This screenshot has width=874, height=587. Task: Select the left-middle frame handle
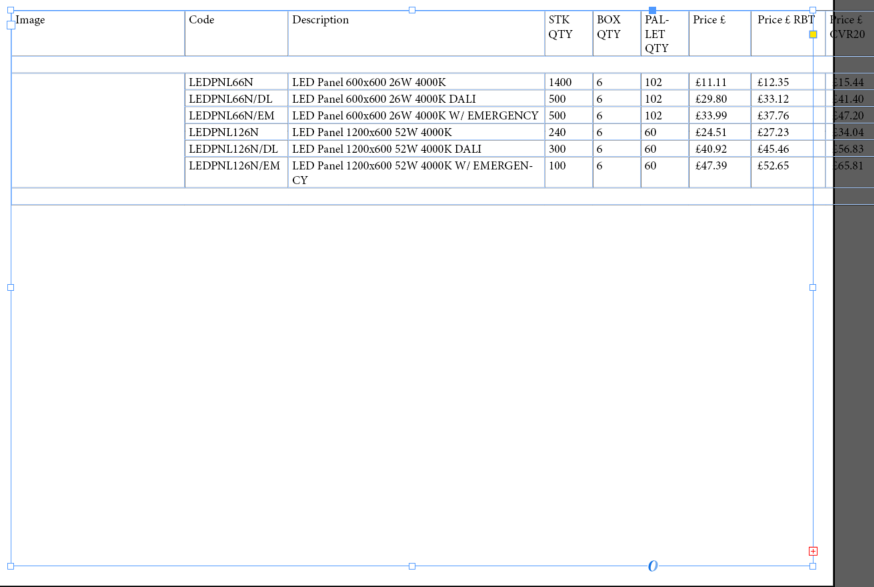(x=11, y=288)
